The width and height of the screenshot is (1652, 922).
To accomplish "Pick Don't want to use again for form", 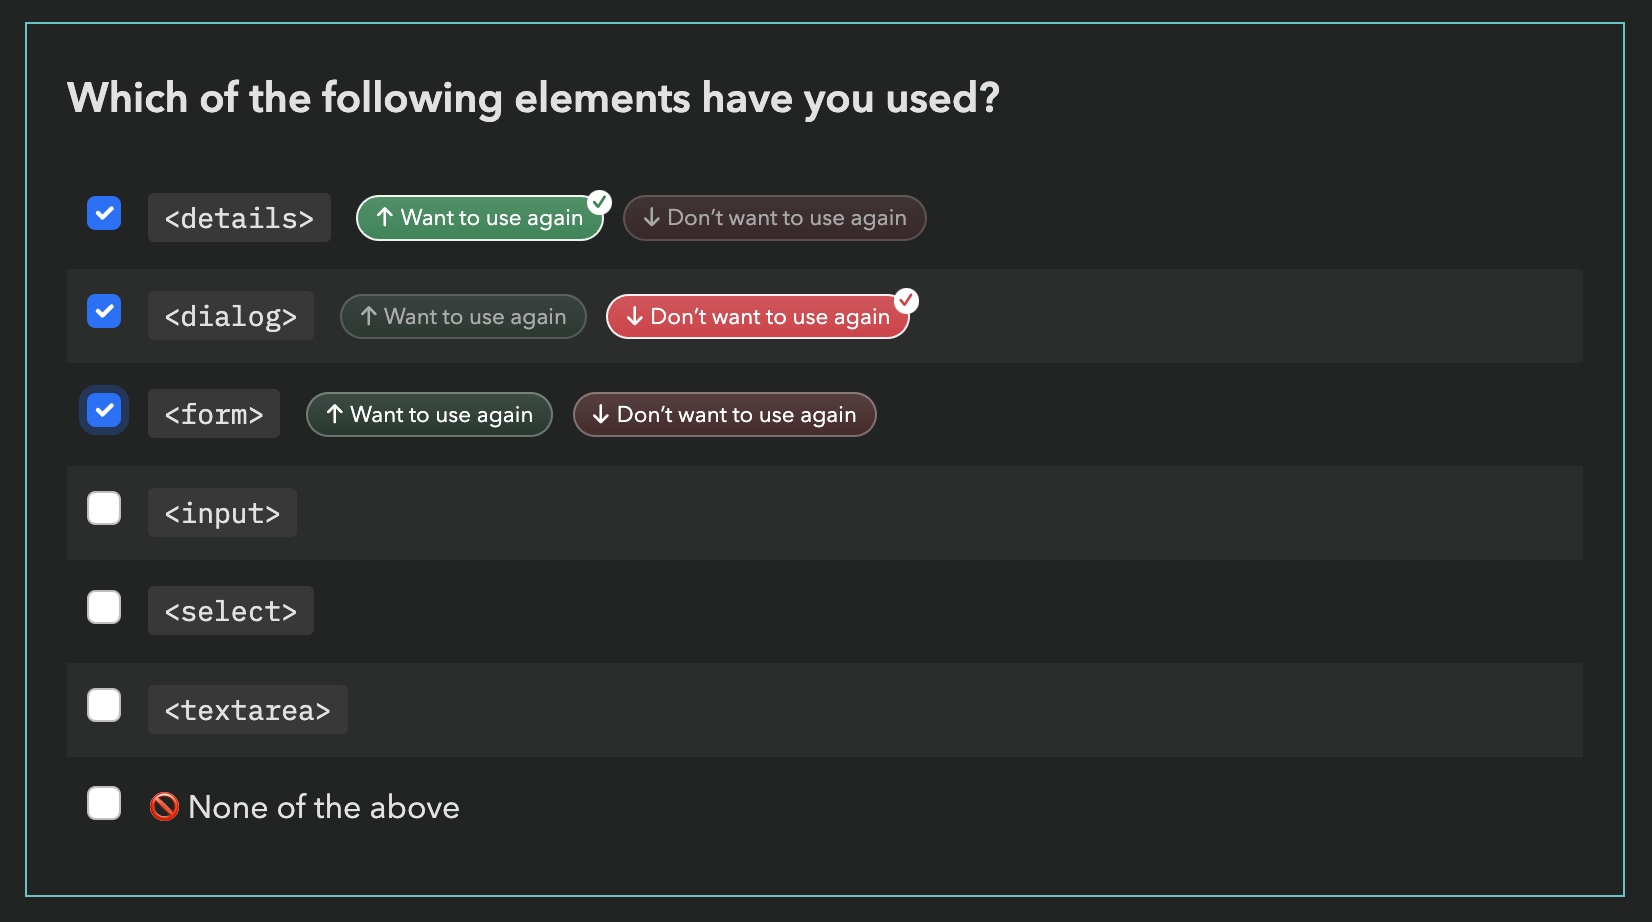I will [x=724, y=415].
